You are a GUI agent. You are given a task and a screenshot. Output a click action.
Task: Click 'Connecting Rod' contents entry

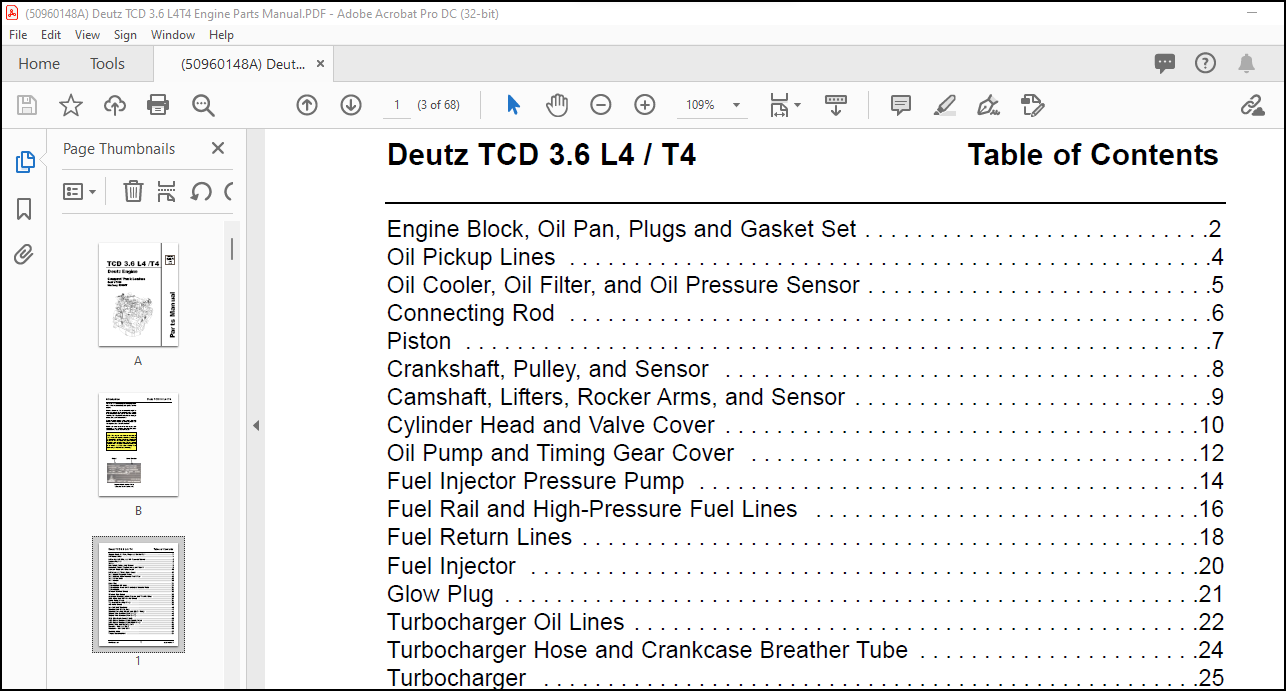point(470,313)
